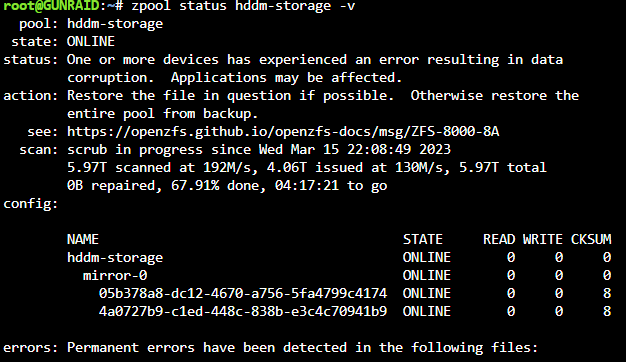Screen dimensions: 626x362
Task: Click the device ID starting with 05b378a8
Action: click(x=243, y=293)
